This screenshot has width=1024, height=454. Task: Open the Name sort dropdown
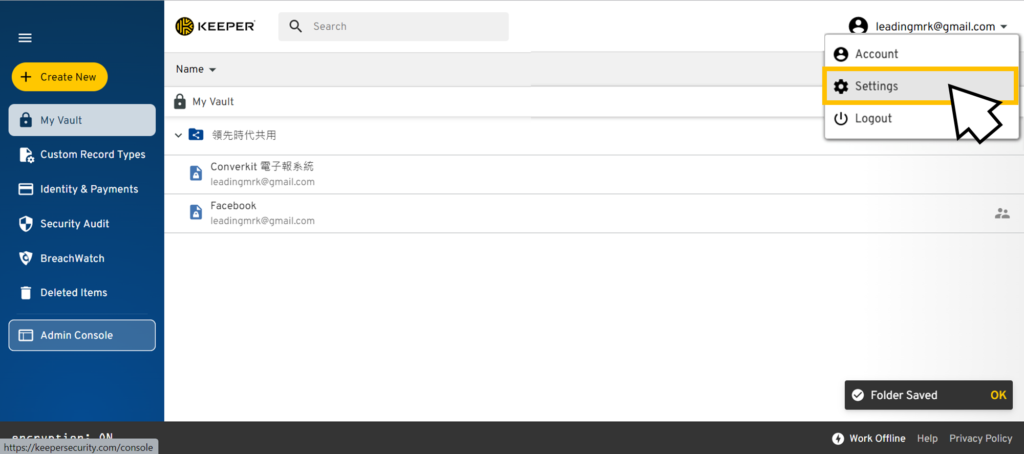(x=196, y=69)
